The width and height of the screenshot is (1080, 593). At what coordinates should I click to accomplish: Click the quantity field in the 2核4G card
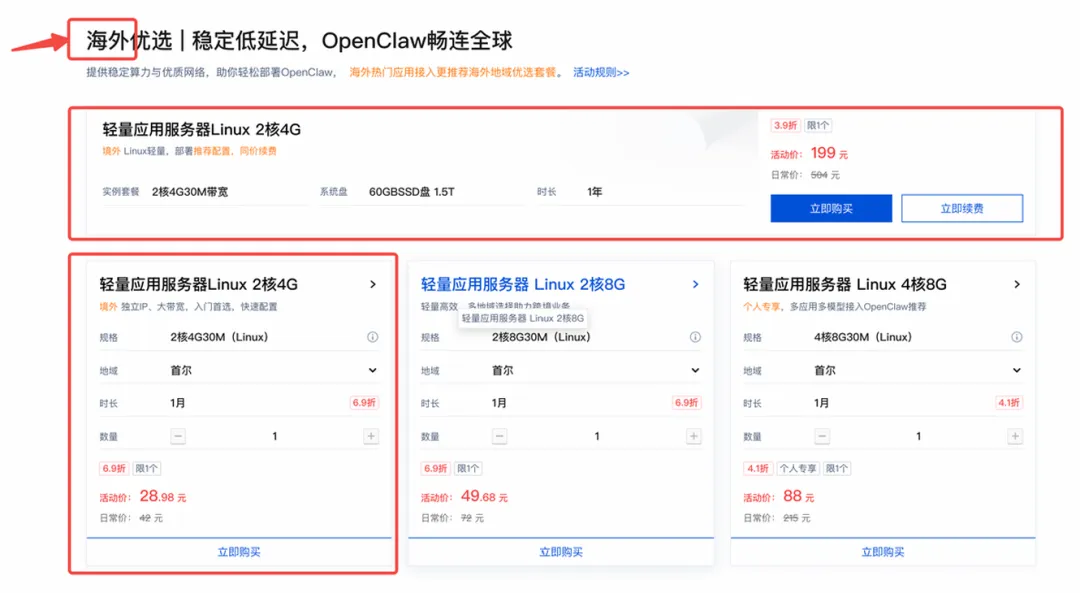pos(274,436)
